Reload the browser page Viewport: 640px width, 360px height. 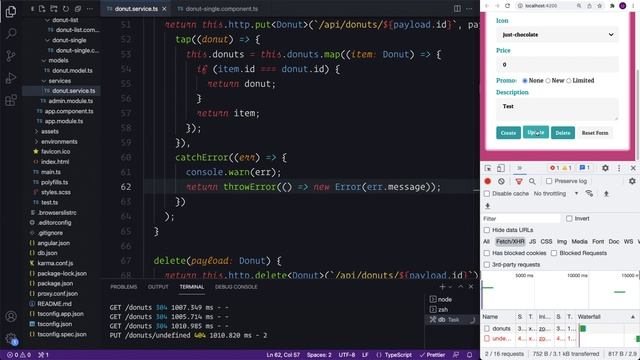click(507, 6)
